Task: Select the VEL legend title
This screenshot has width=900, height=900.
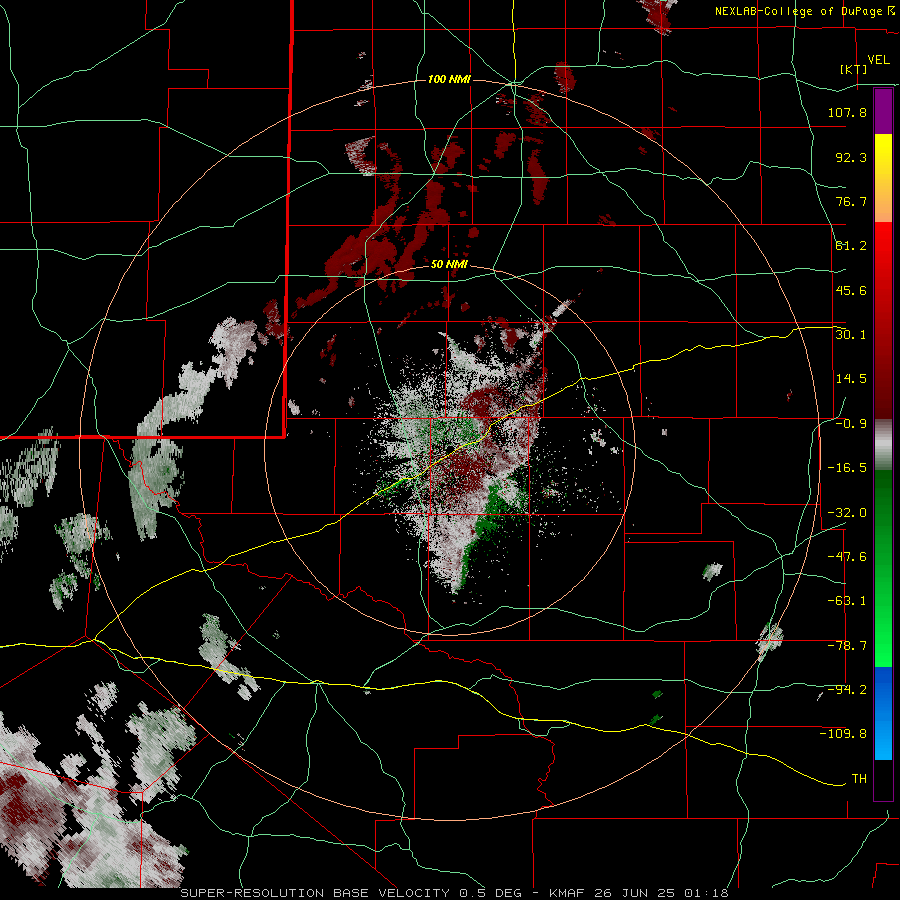Action: [x=878, y=60]
